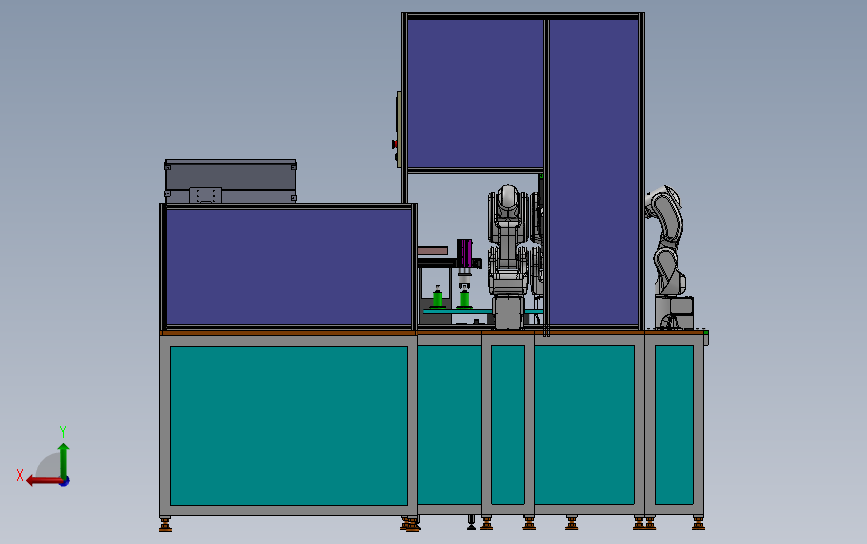Viewport: 867px width, 544px height.
Task: Select the robot arm inside the enclosure
Action: tap(508, 257)
